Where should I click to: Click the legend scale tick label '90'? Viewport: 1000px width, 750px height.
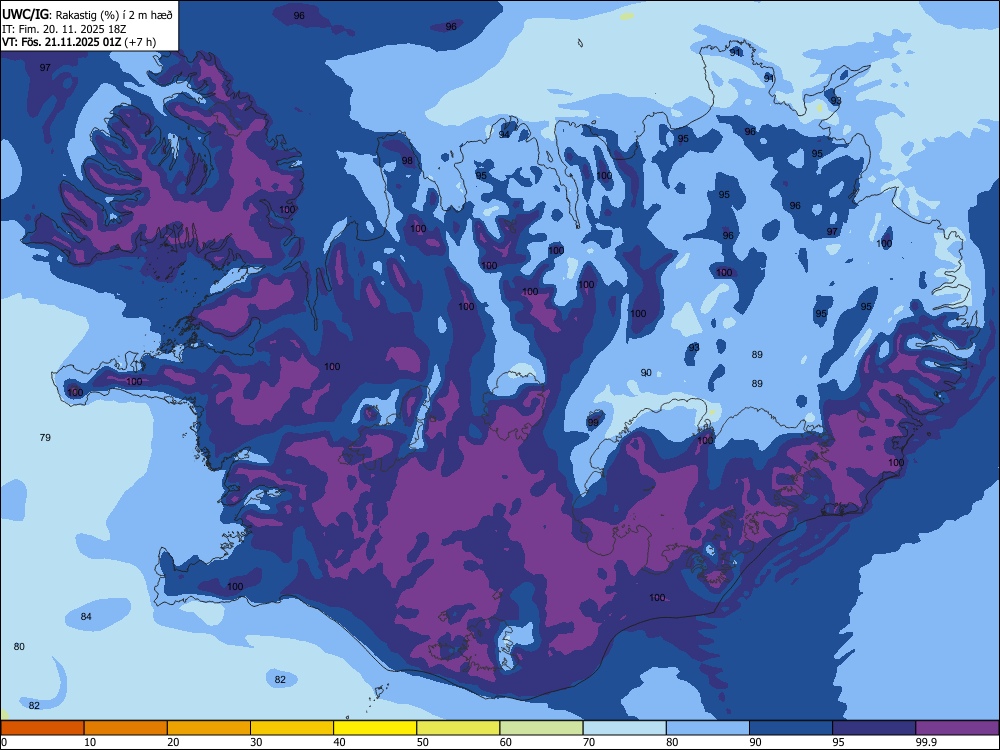pos(755,742)
